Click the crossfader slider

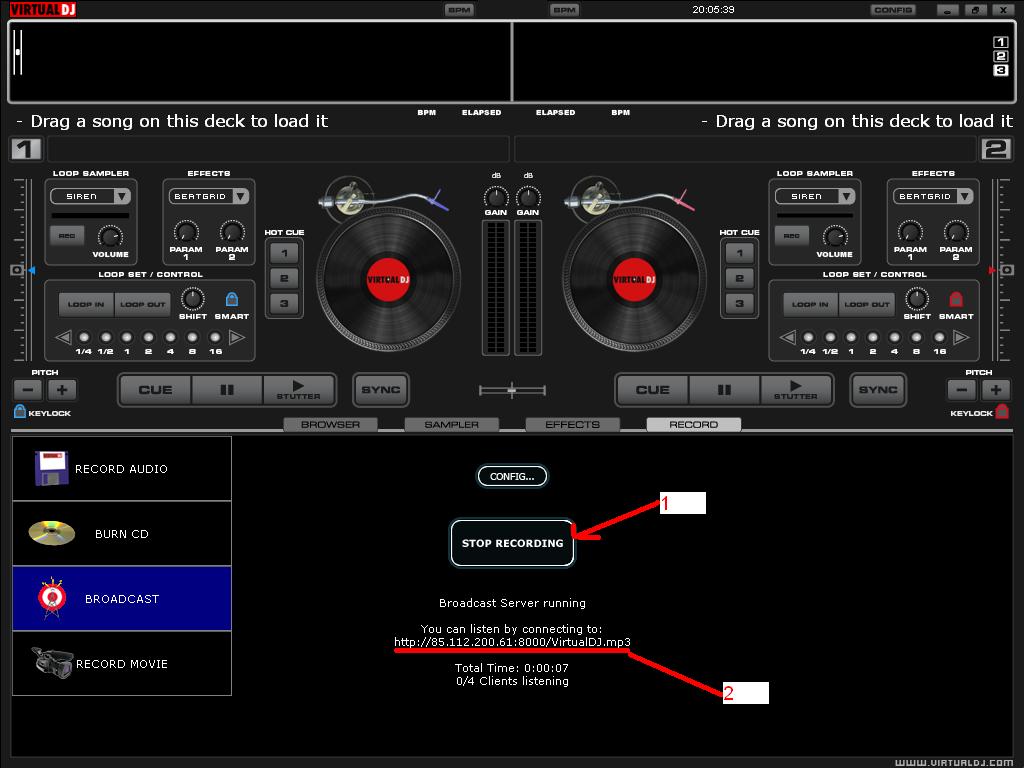click(x=512, y=391)
